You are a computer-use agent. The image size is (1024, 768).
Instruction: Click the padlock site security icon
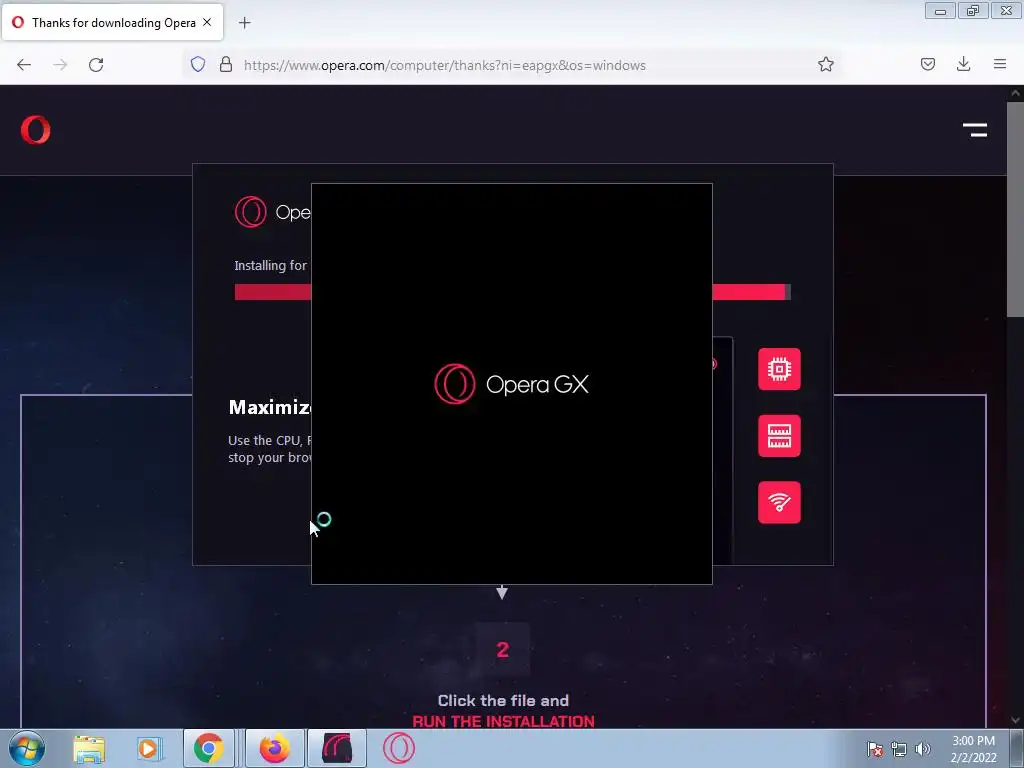click(225, 64)
